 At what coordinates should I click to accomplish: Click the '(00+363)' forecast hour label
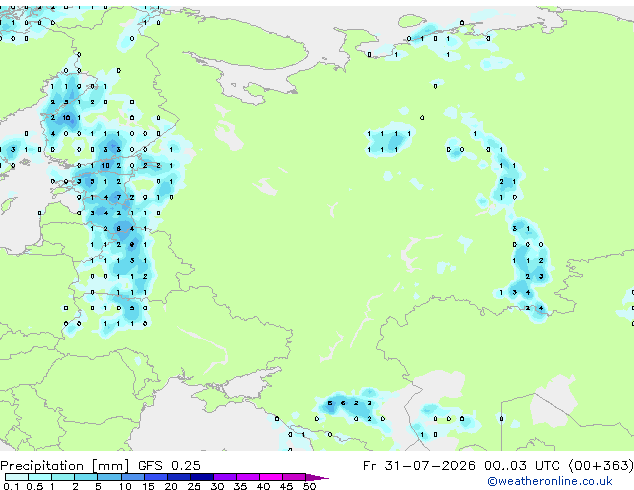pos(601,466)
